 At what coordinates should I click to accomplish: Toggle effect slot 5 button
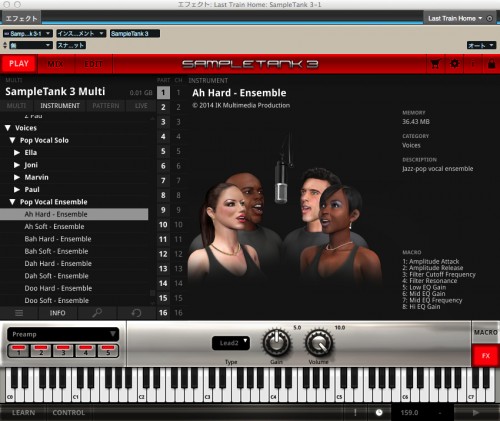(108, 351)
